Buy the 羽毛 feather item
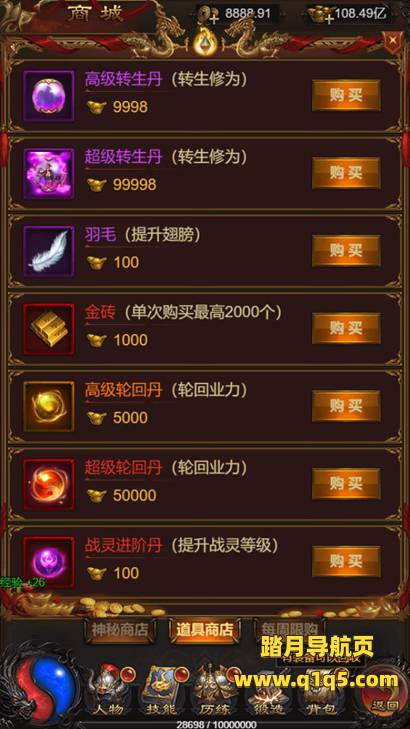 point(346,251)
